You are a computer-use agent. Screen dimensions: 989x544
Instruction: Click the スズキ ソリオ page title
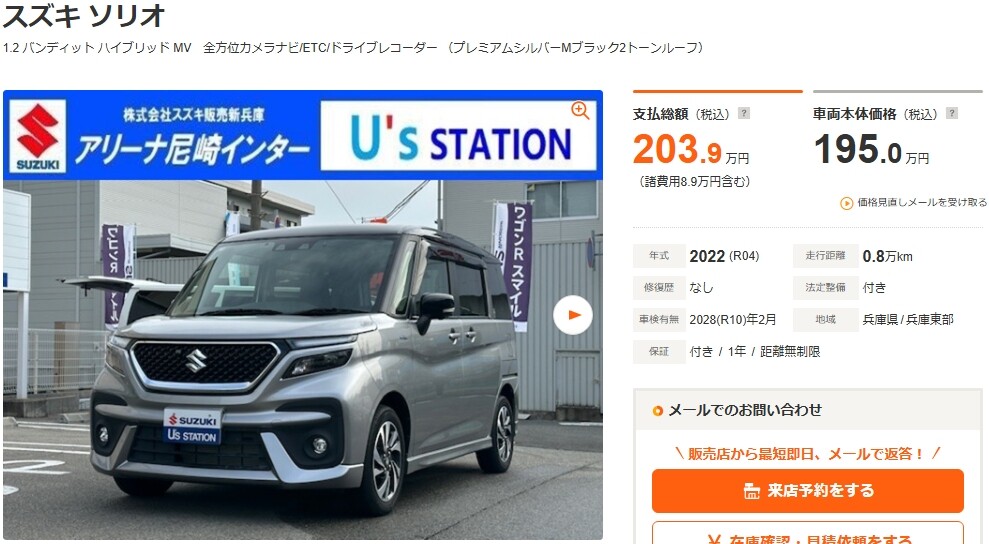coord(85,15)
